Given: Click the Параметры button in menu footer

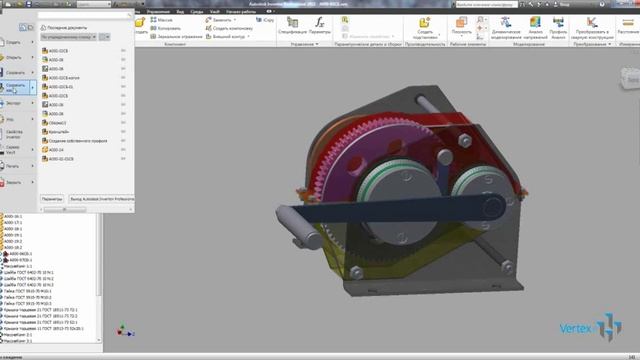Looking at the screenshot, I should (52, 199).
